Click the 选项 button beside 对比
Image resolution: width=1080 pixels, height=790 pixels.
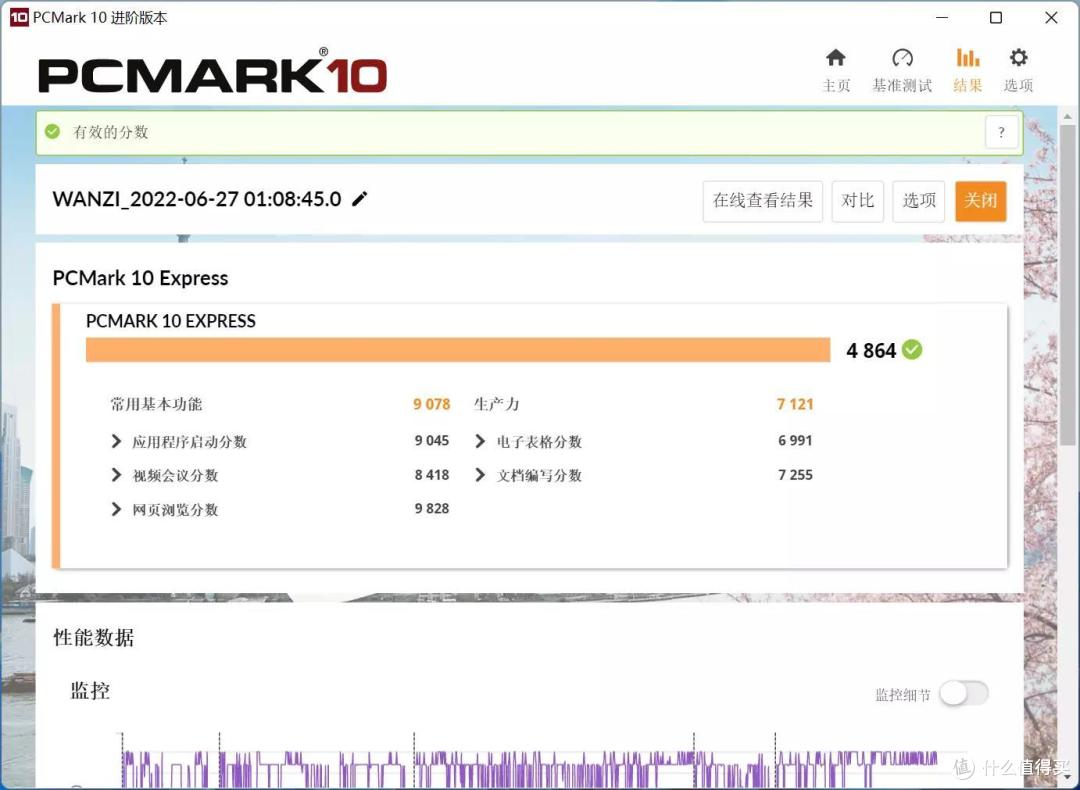click(x=919, y=201)
